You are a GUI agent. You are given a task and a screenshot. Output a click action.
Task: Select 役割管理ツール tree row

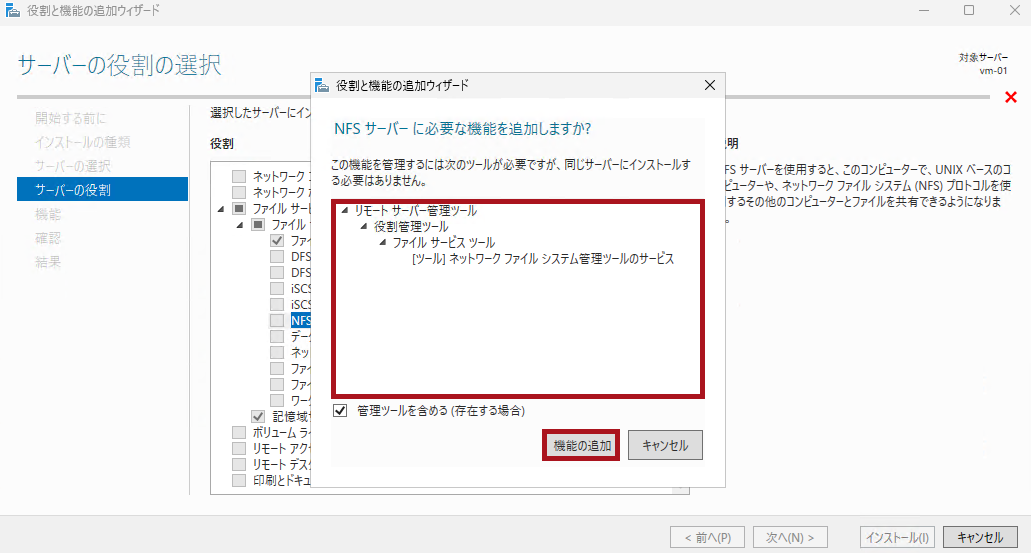412,226
